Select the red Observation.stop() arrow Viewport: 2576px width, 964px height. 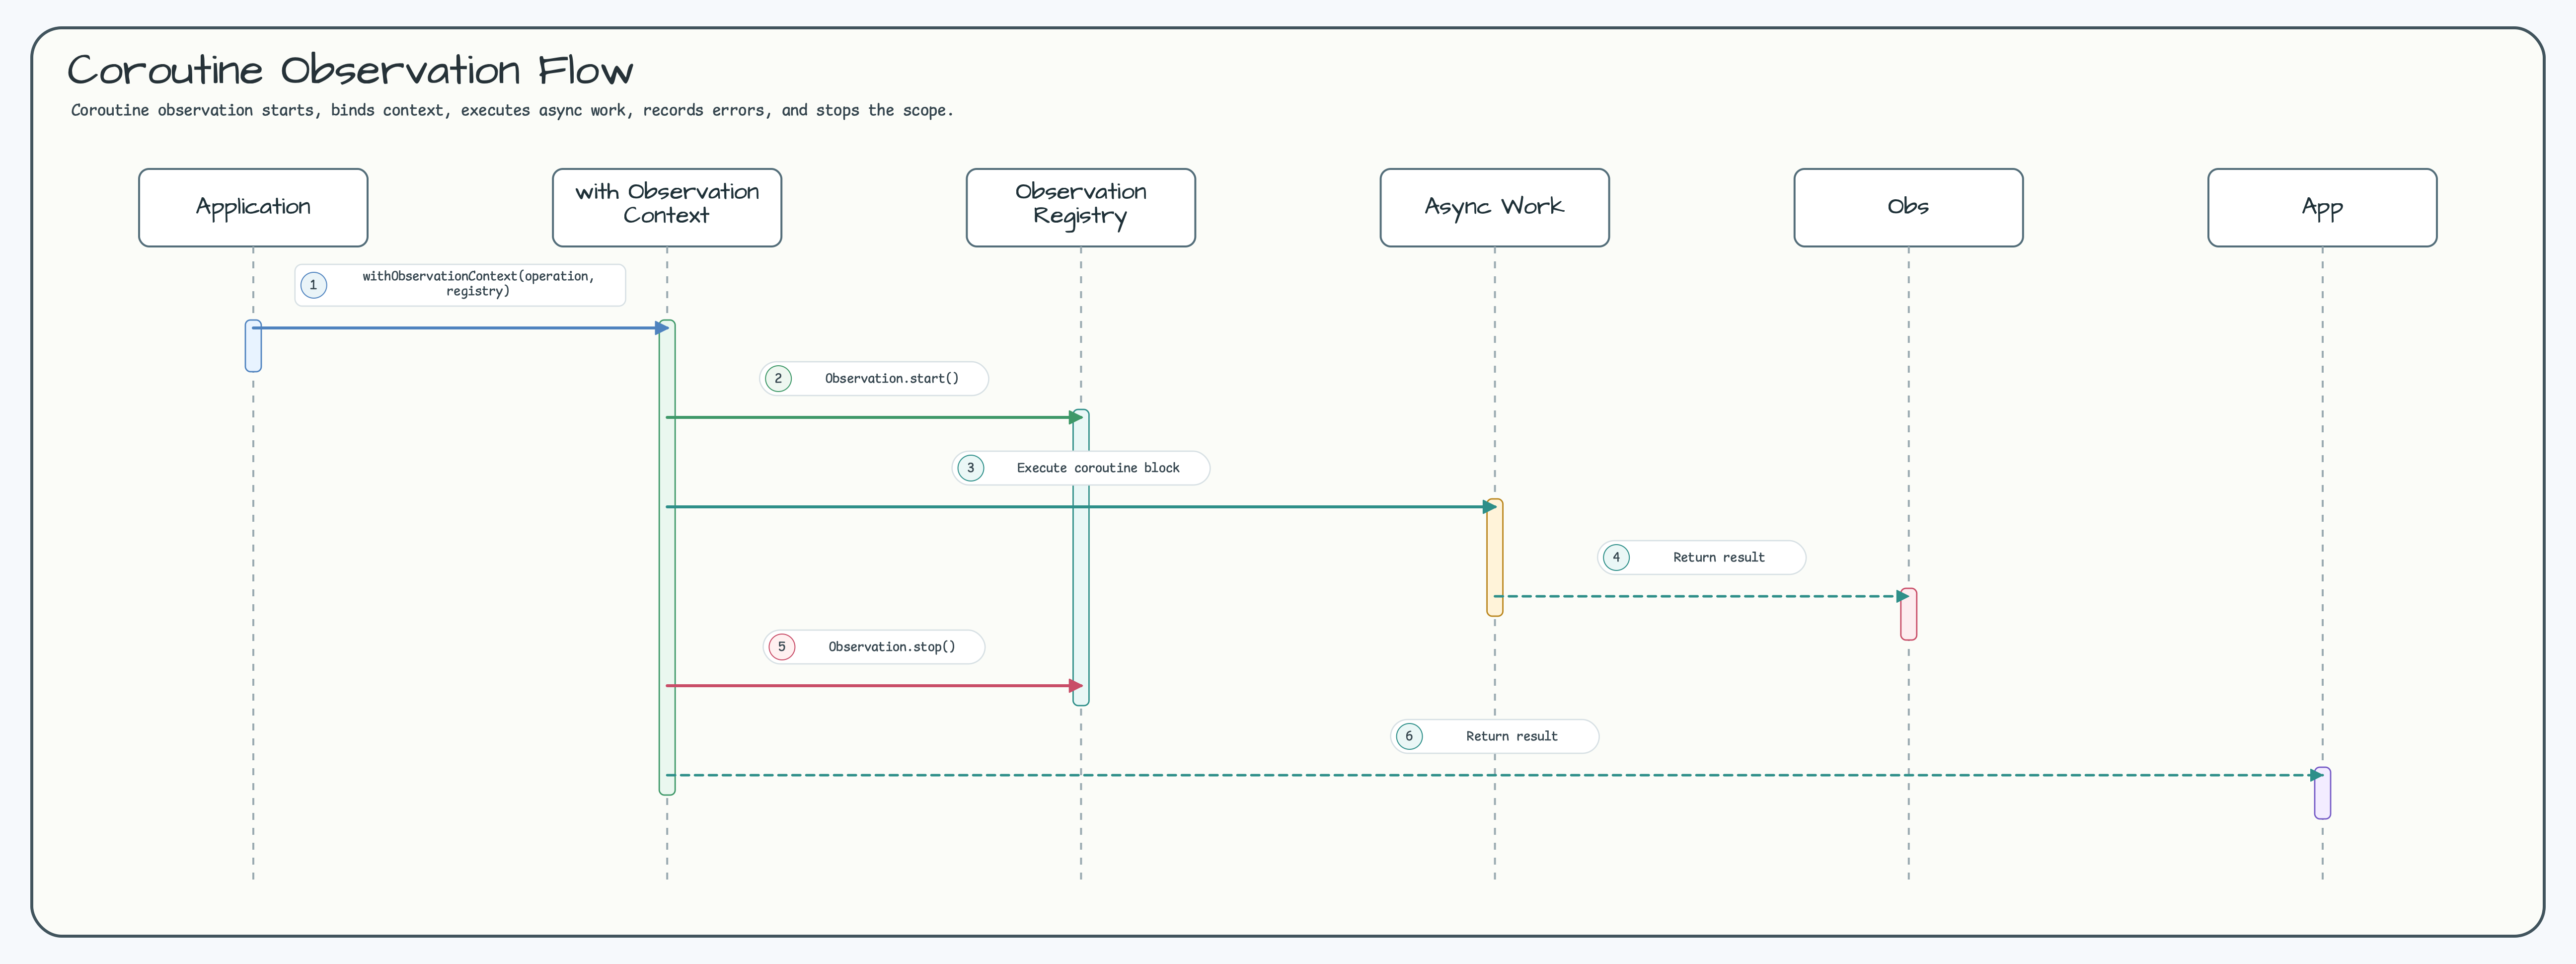(875, 686)
